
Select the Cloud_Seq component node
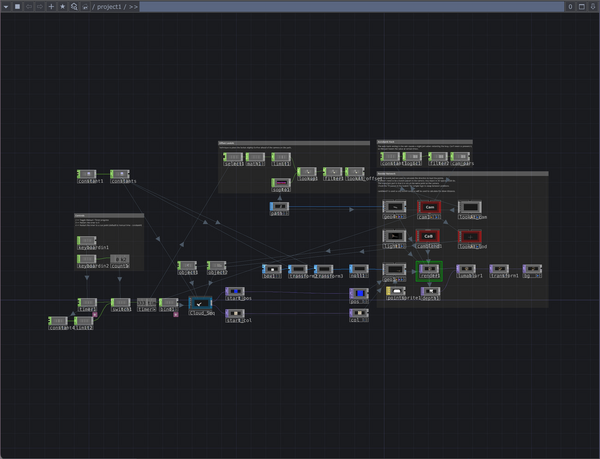click(200, 303)
